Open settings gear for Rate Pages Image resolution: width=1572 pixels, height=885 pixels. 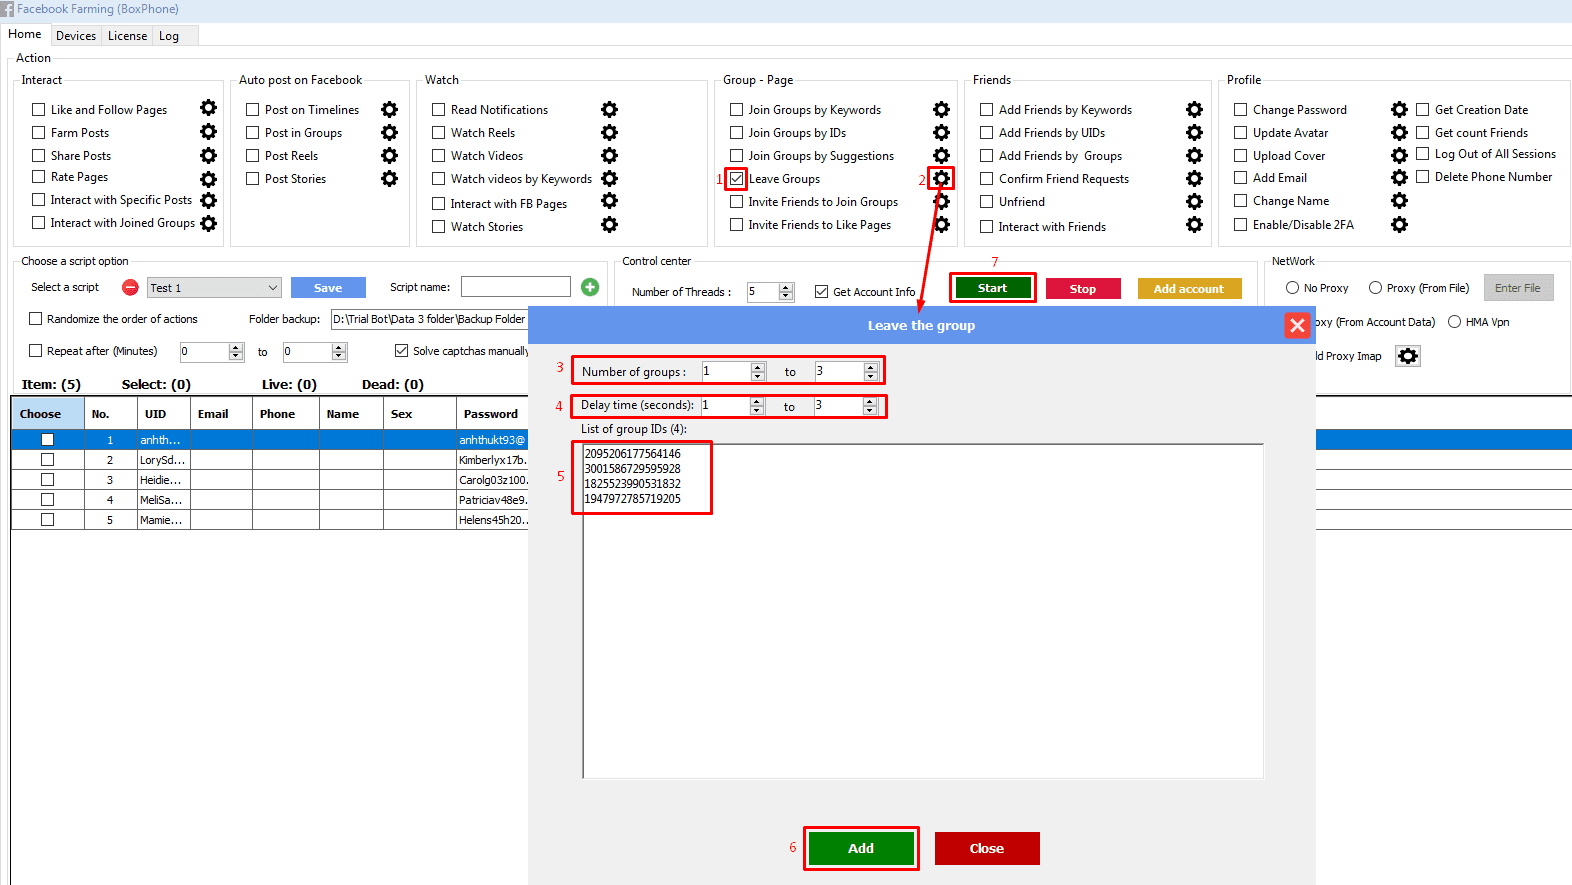[208, 179]
